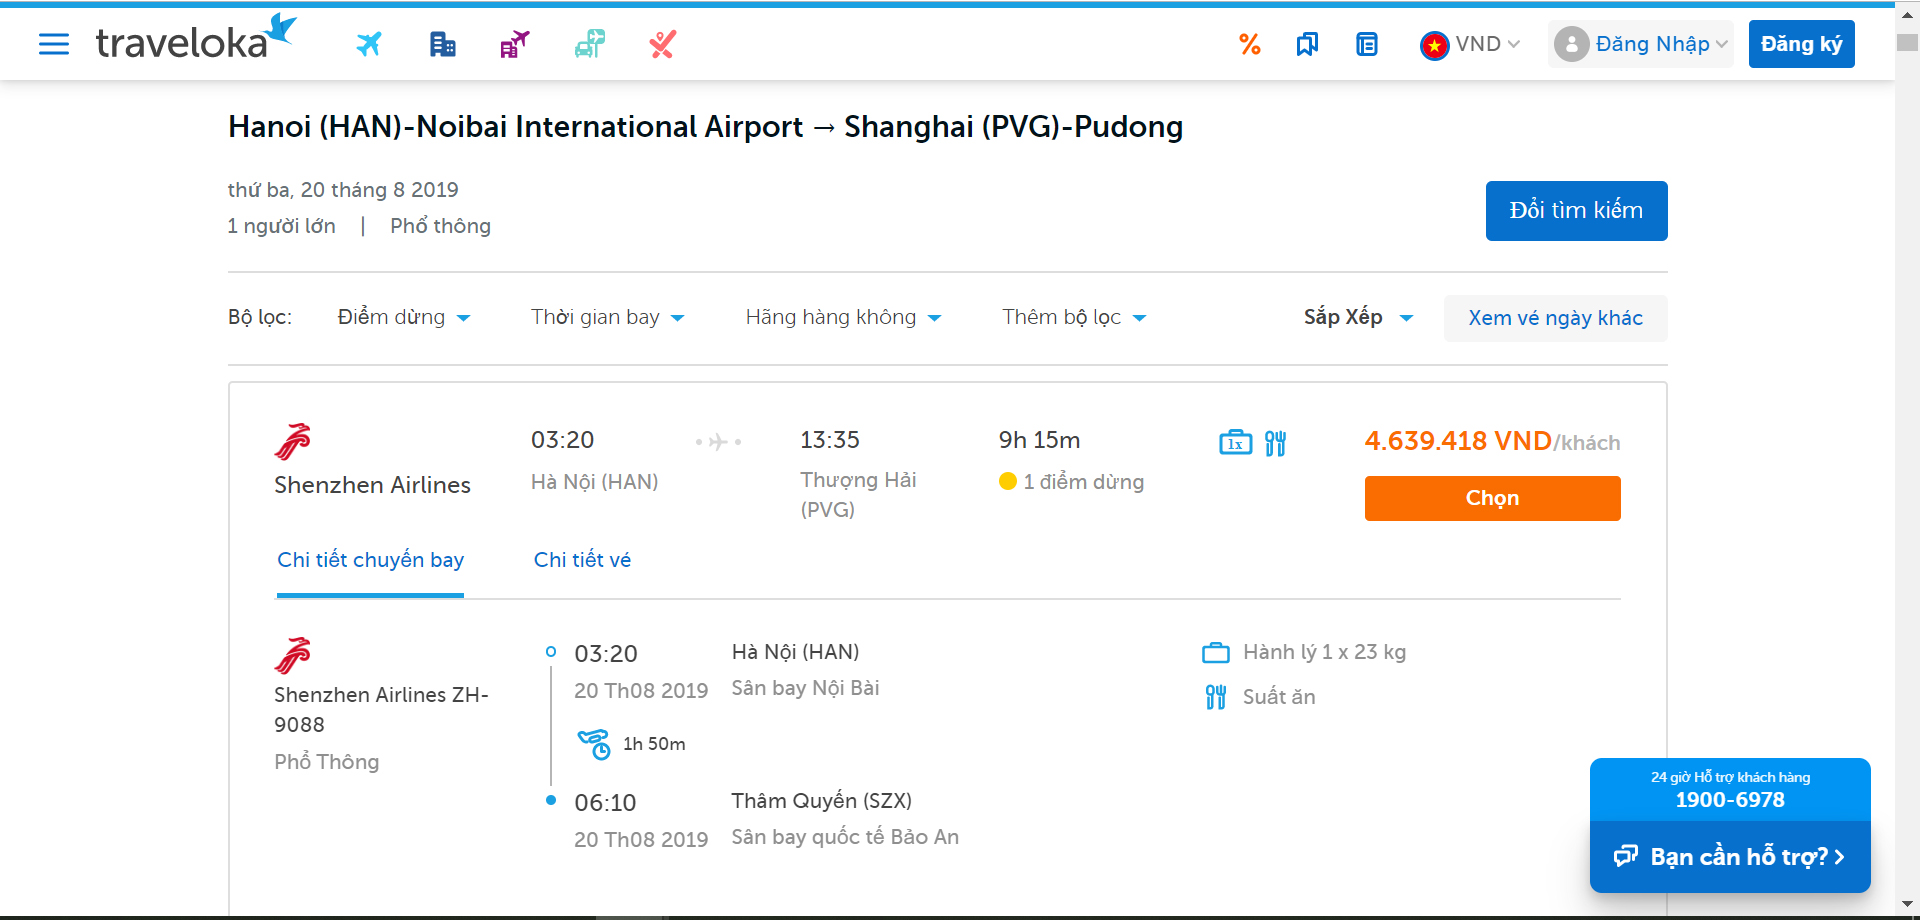Click Shenzhen Airlines ZH-9088 flight number
This screenshot has width=1920, height=920.
pyautogui.click(x=381, y=709)
